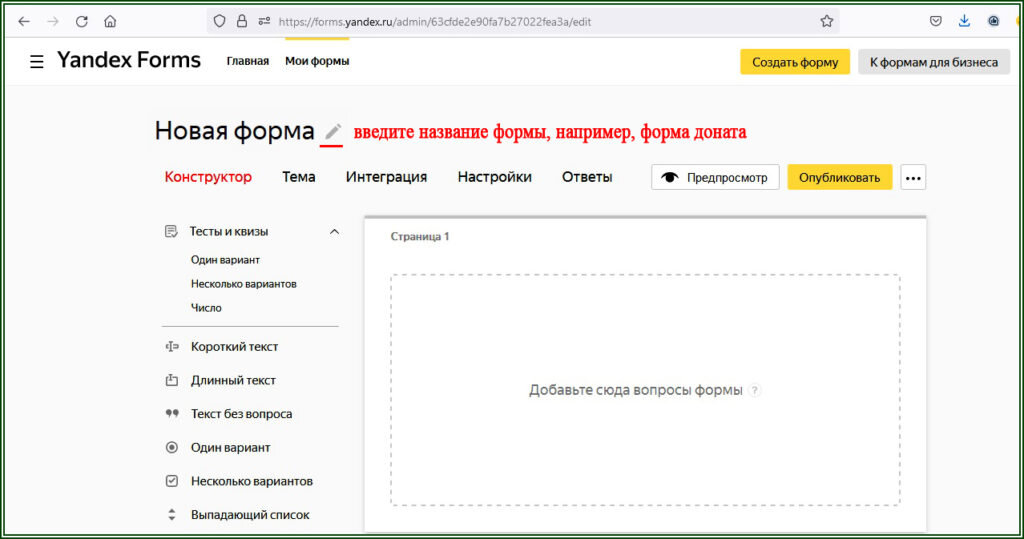This screenshot has width=1024, height=539.
Task: Go back with browser back arrow
Action: (24, 22)
